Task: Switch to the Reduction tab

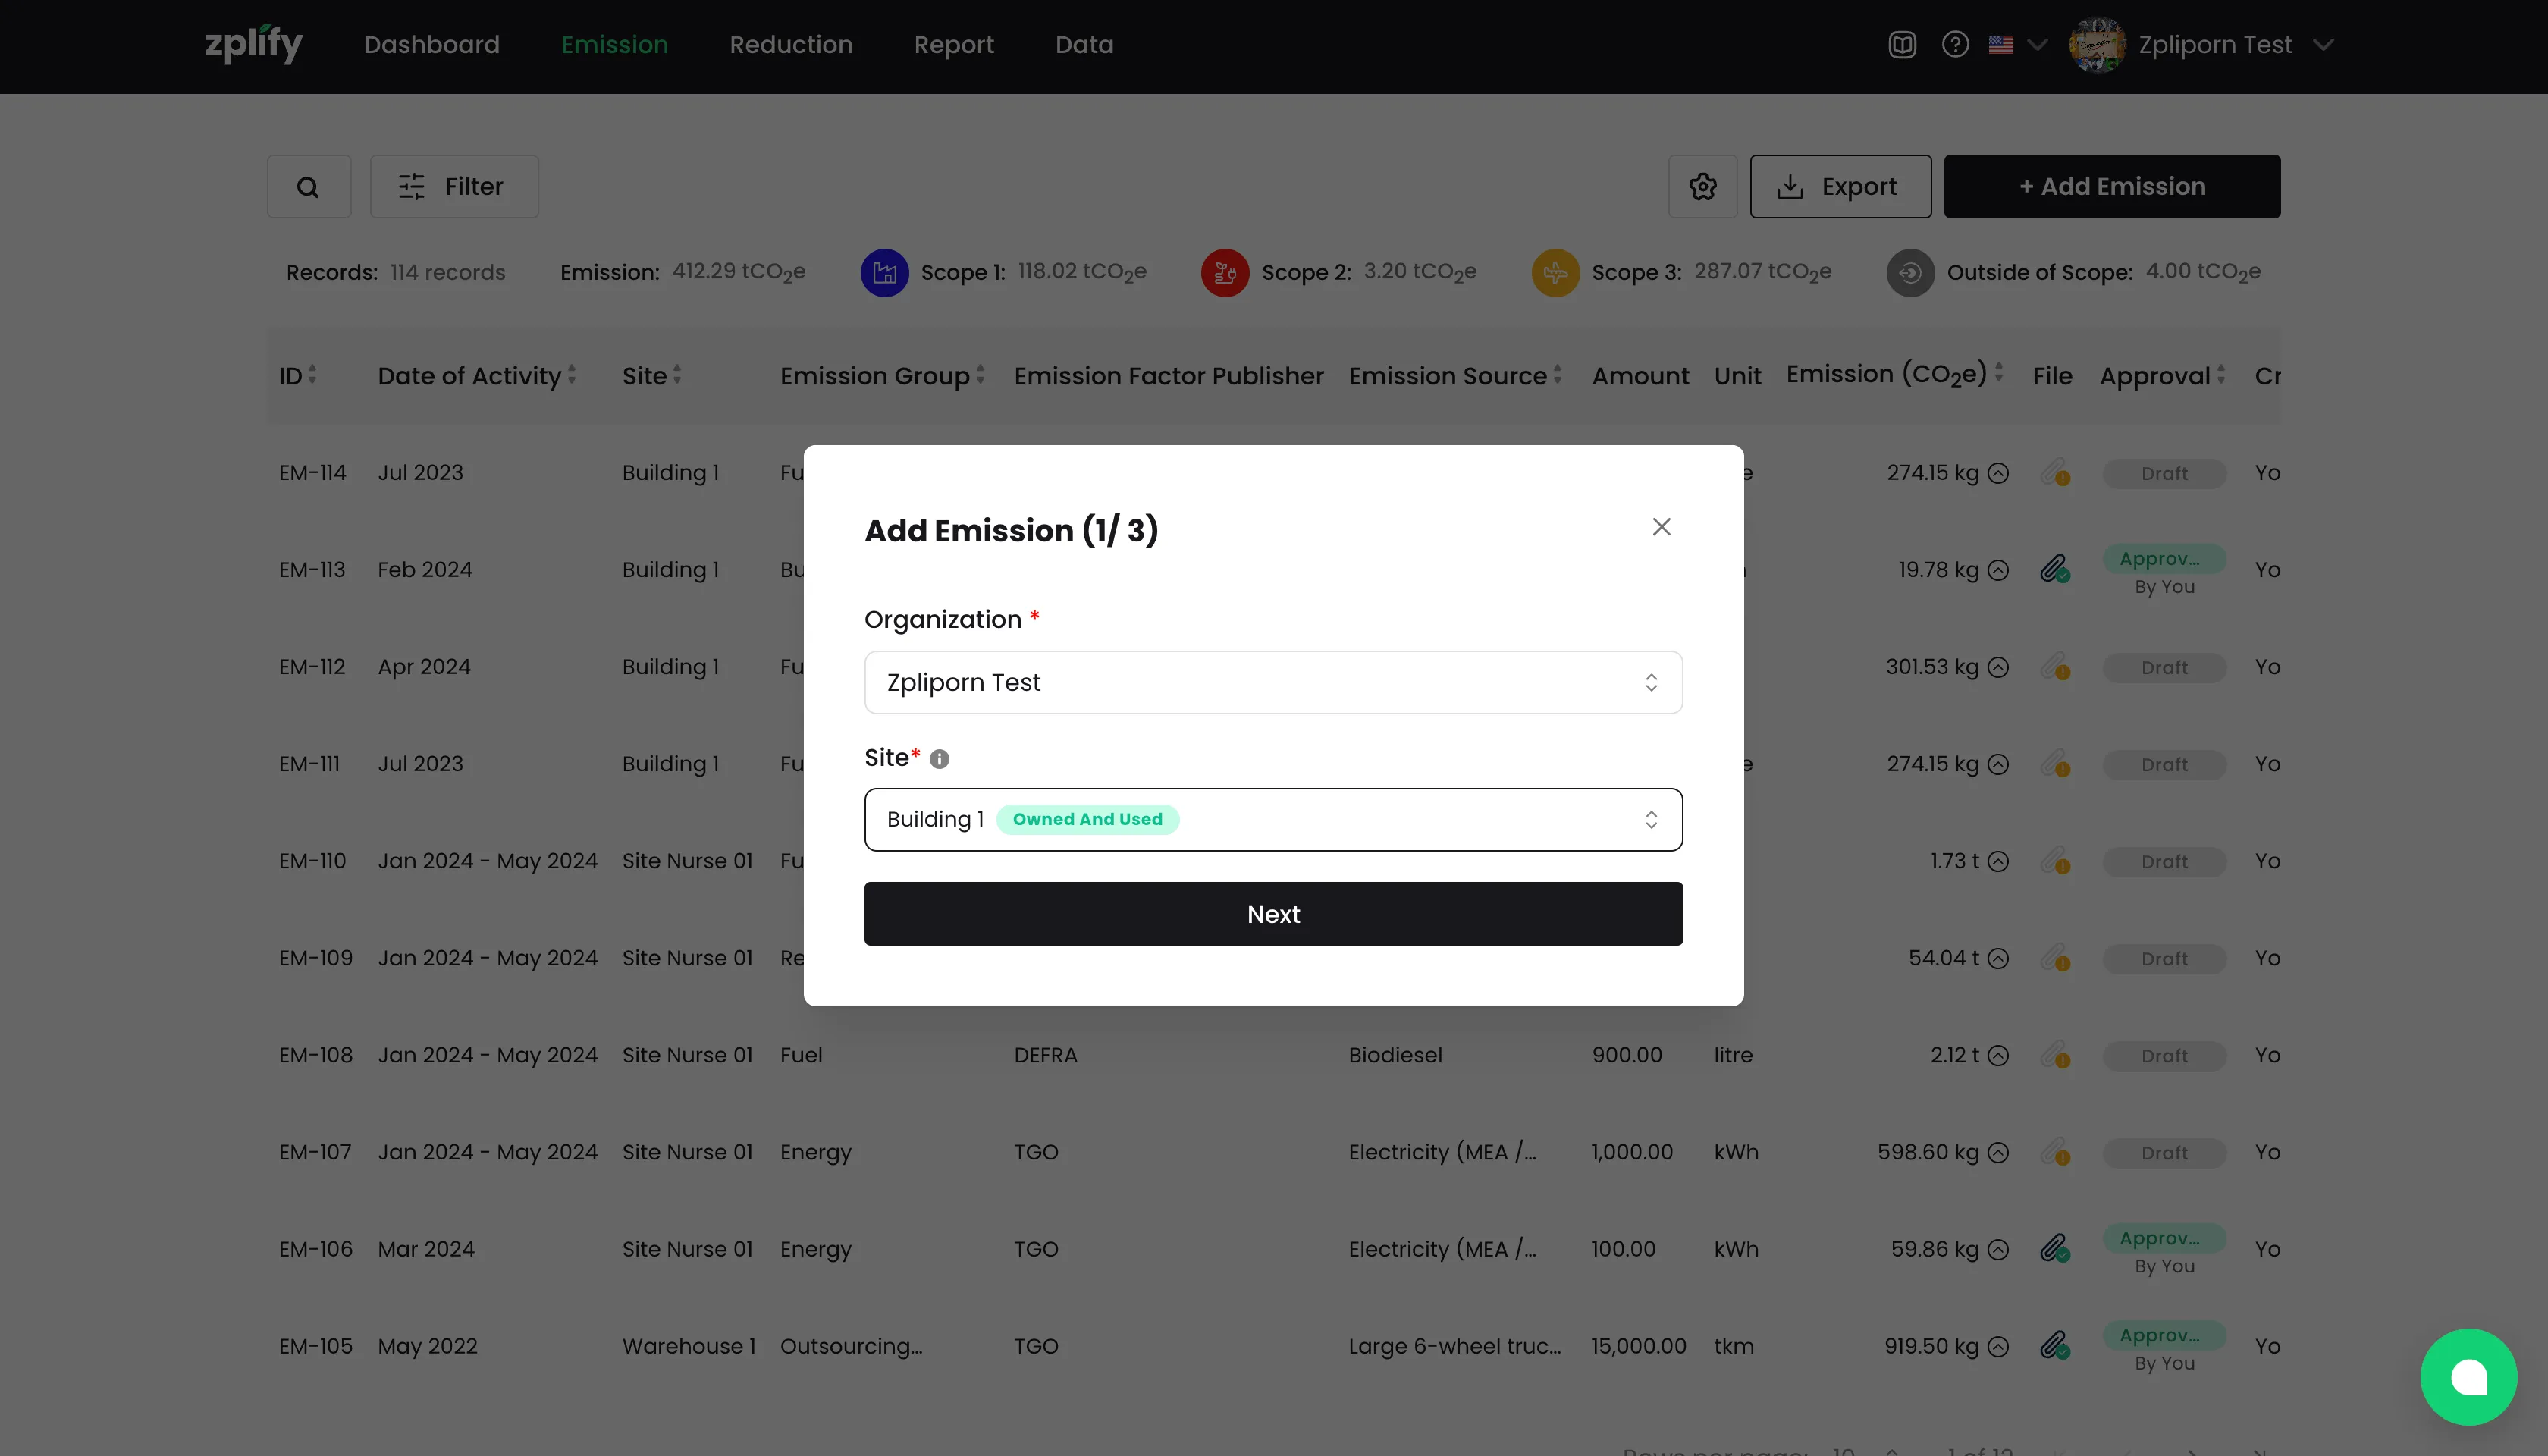Action: point(790,45)
